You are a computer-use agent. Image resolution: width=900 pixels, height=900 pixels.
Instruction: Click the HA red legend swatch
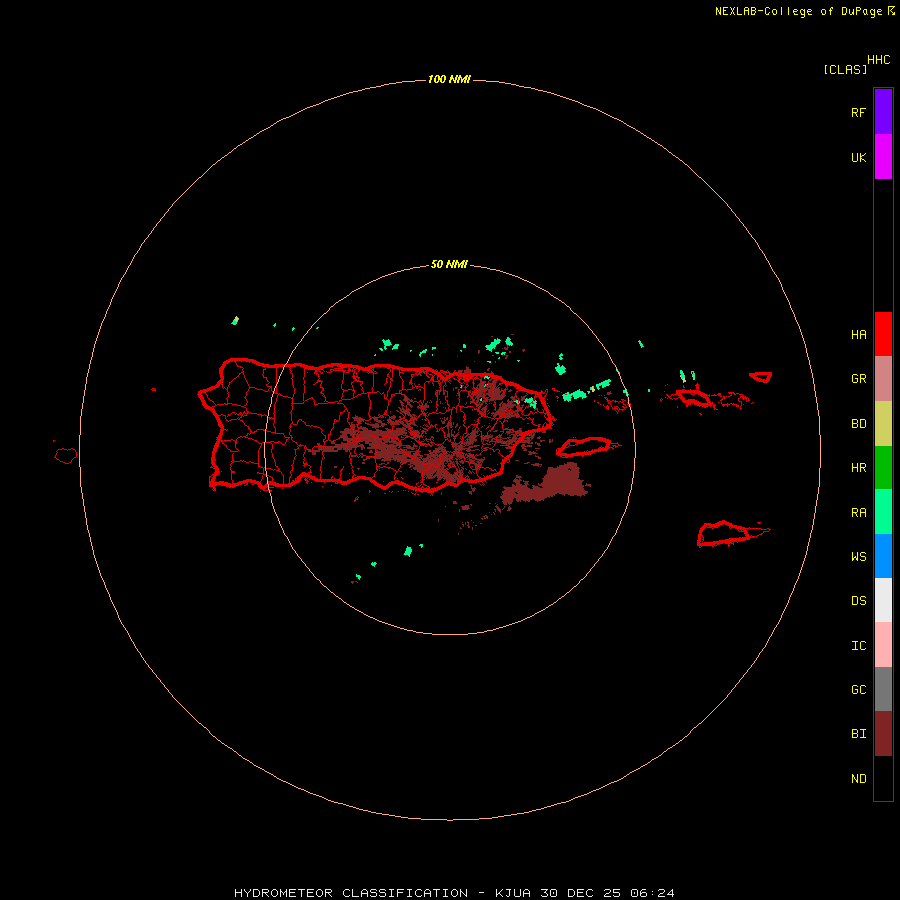883,334
